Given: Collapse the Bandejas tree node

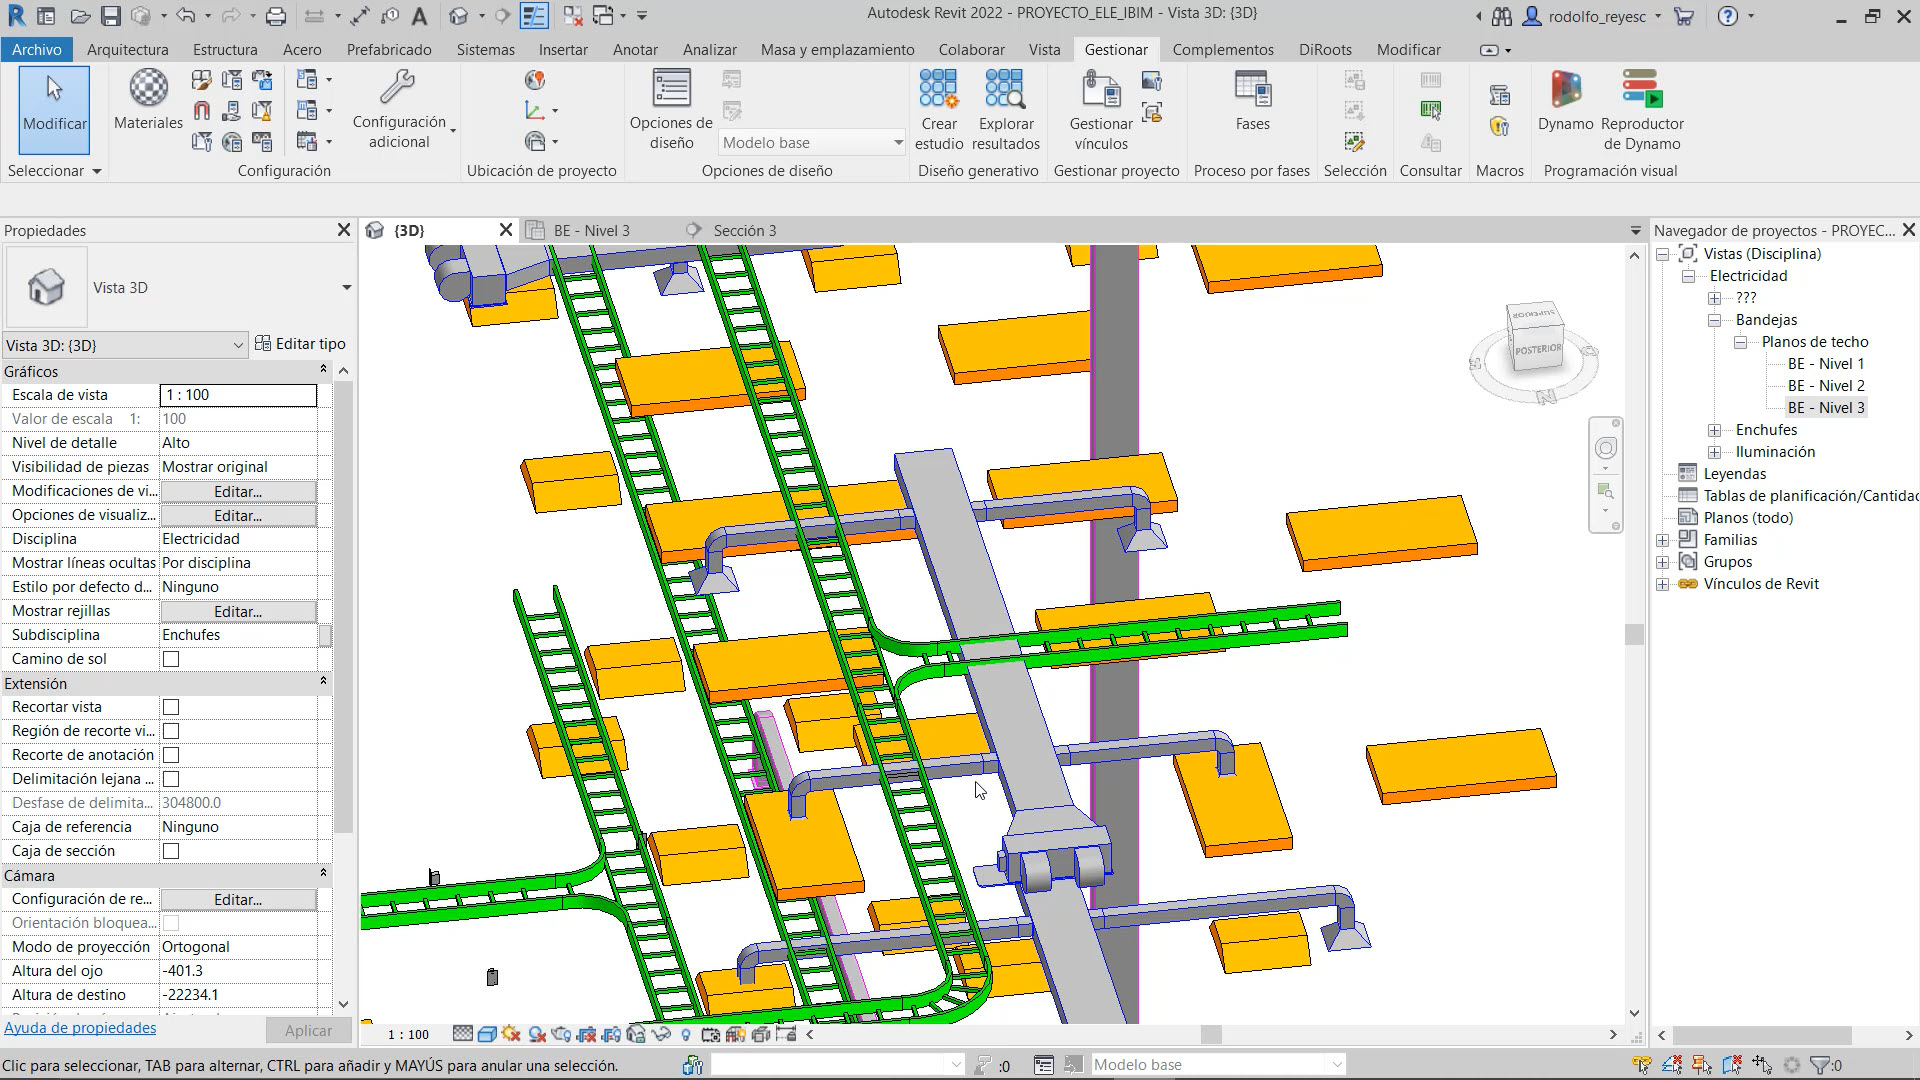Looking at the screenshot, I should click(x=1713, y=320).
